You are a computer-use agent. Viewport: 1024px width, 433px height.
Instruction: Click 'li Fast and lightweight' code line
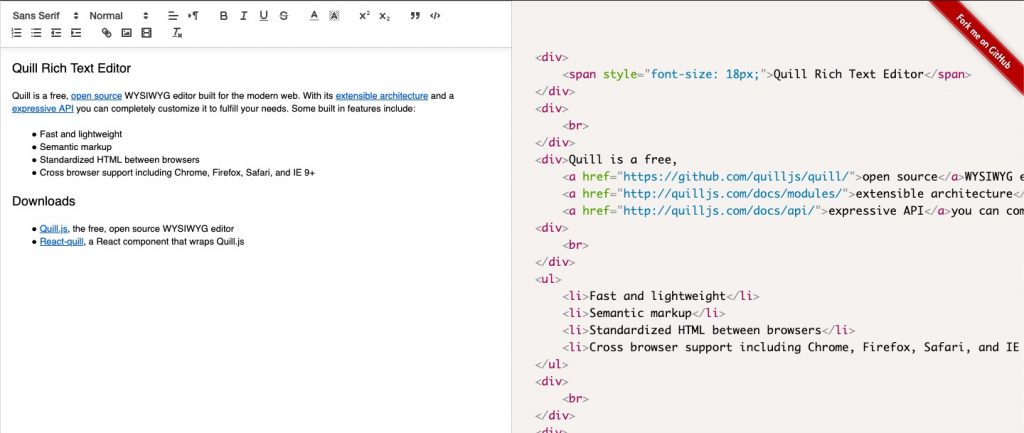point(660,296)
